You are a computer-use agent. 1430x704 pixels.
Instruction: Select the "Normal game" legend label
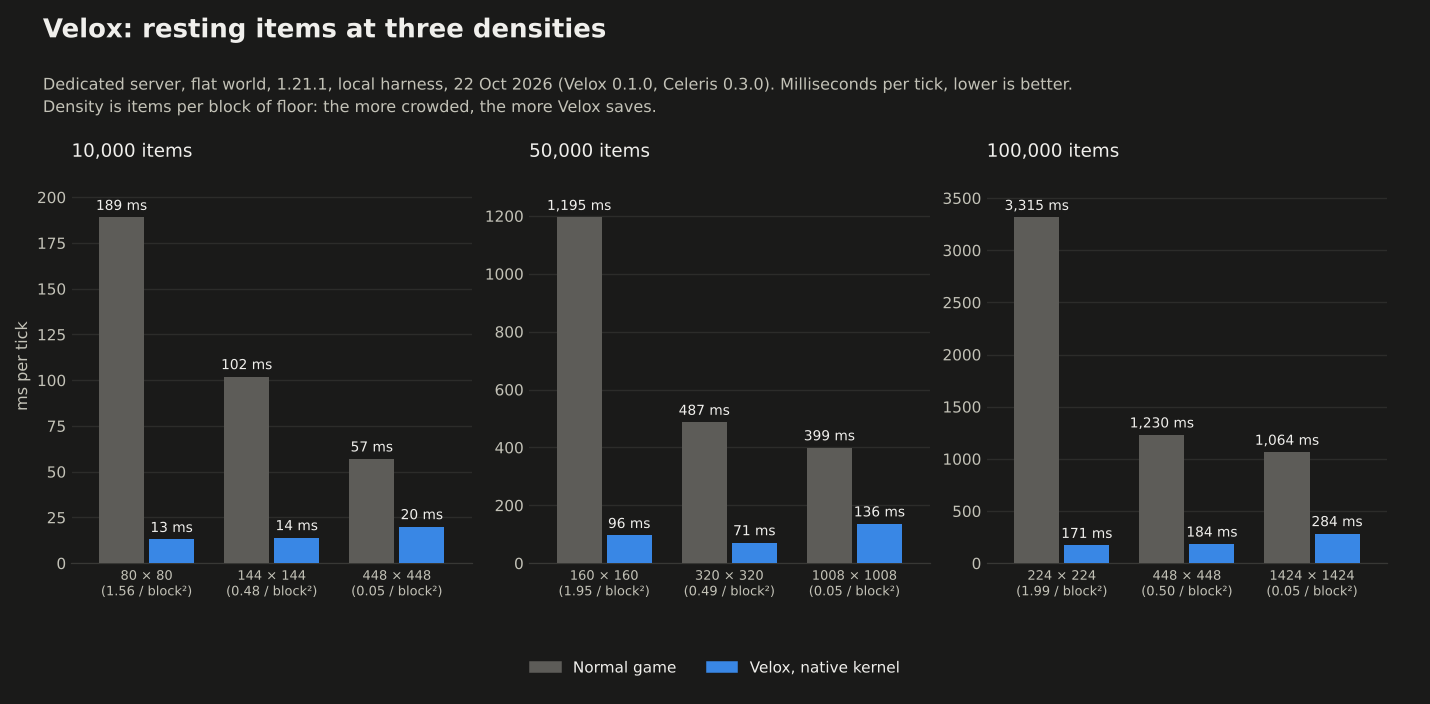[624, 667]
